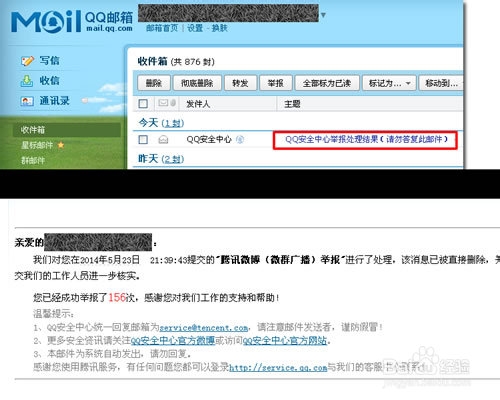500x400 pixels.
Task: Open the http://service.qq.com link
Action: click(x=278, y=368)
